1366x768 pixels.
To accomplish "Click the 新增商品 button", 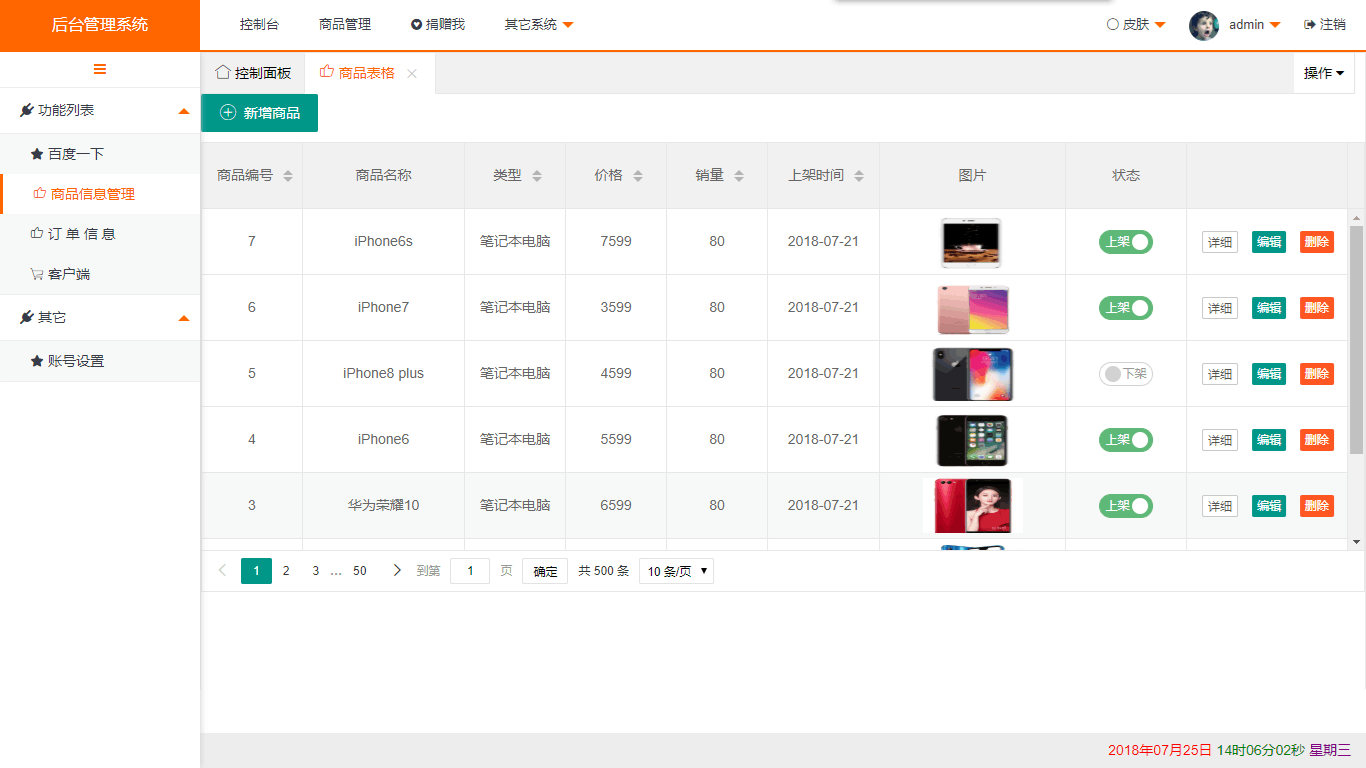I will click(260, 113).
